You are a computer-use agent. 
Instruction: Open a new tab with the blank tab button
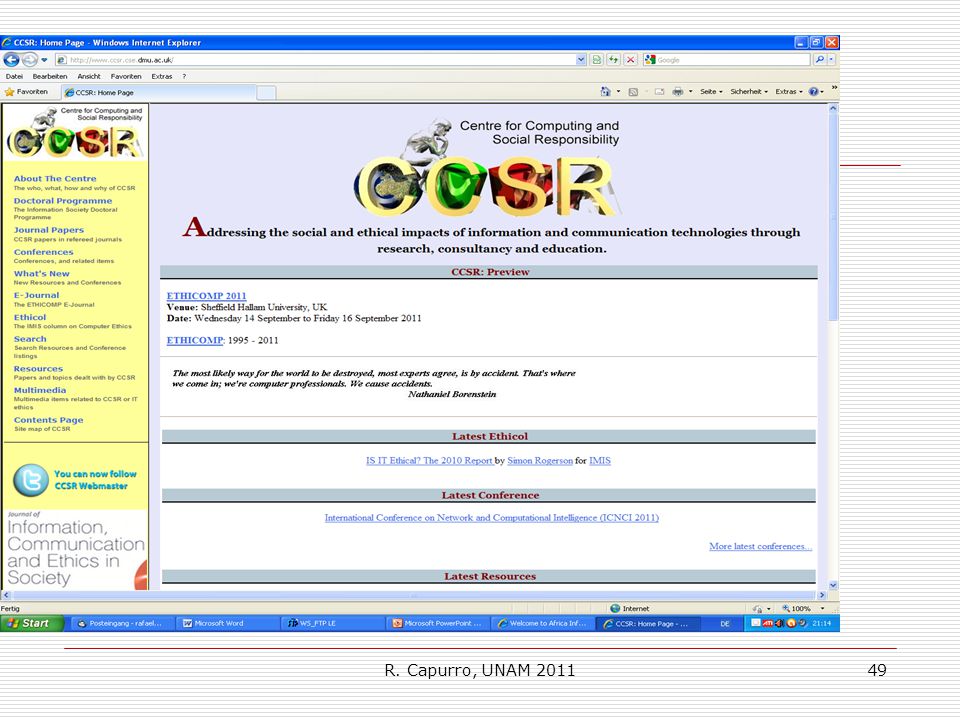pyautogui.click(x=266, y=92)
